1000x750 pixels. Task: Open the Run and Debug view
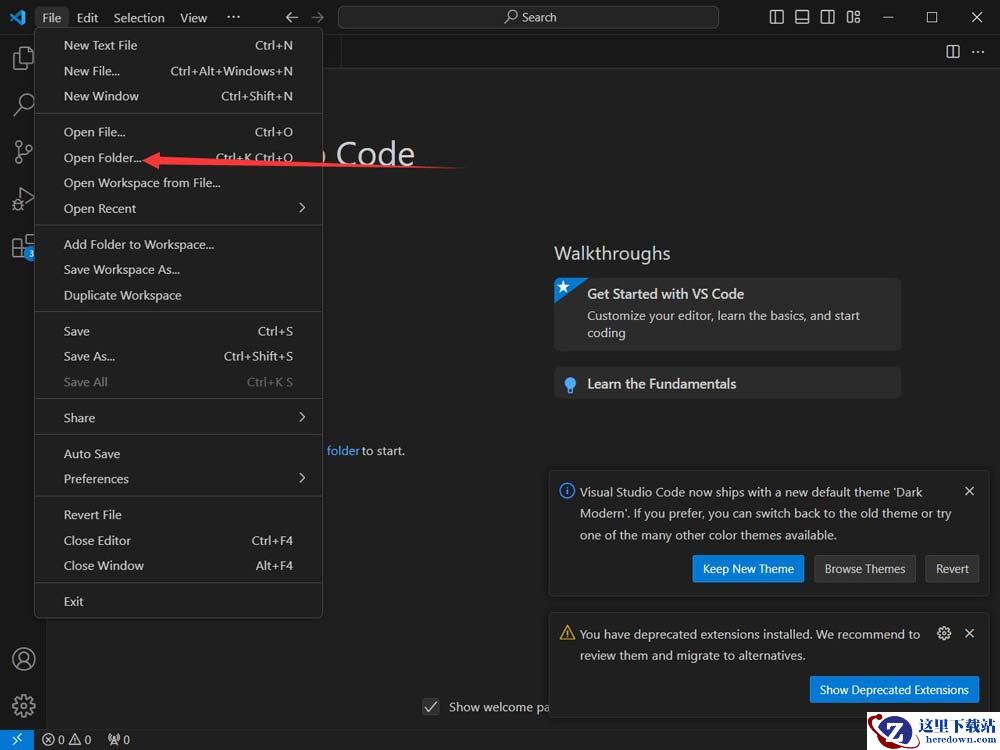point(23,199)
